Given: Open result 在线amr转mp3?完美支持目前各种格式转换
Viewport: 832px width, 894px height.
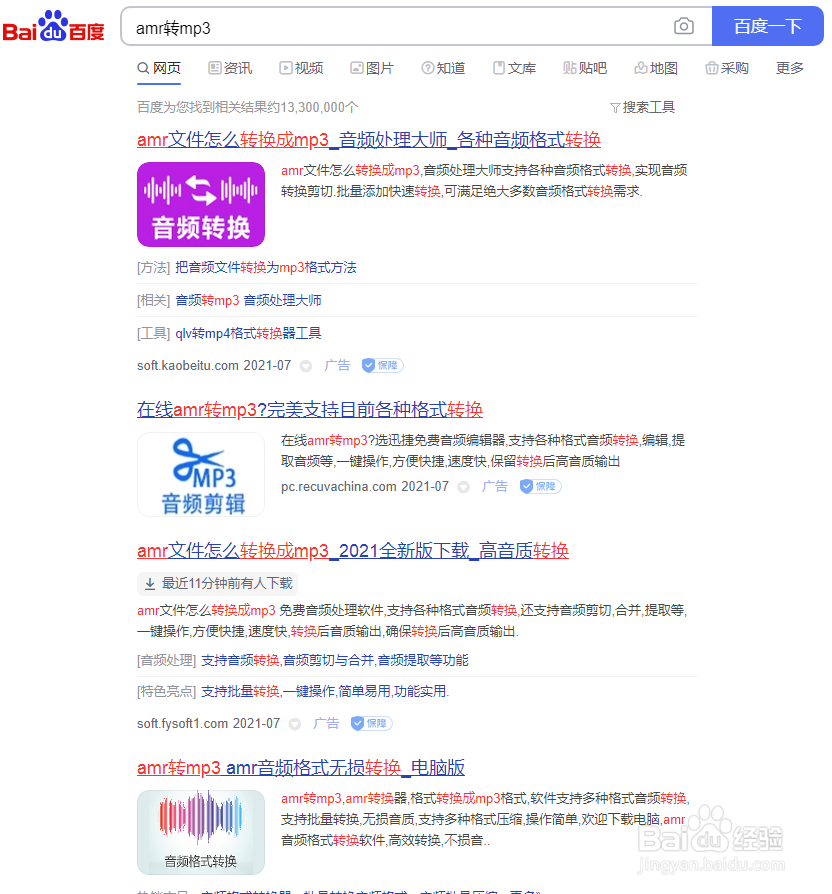Looking at the screenshot, I should (310, 409).
